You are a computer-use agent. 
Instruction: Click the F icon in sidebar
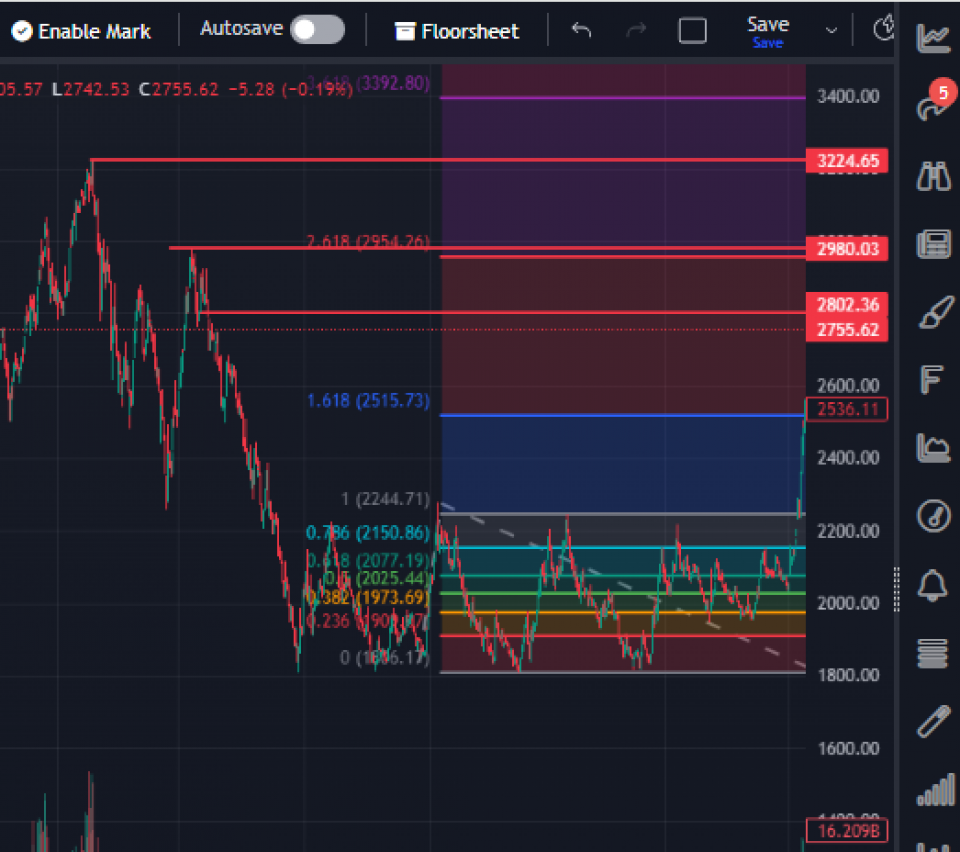point(932,380)
